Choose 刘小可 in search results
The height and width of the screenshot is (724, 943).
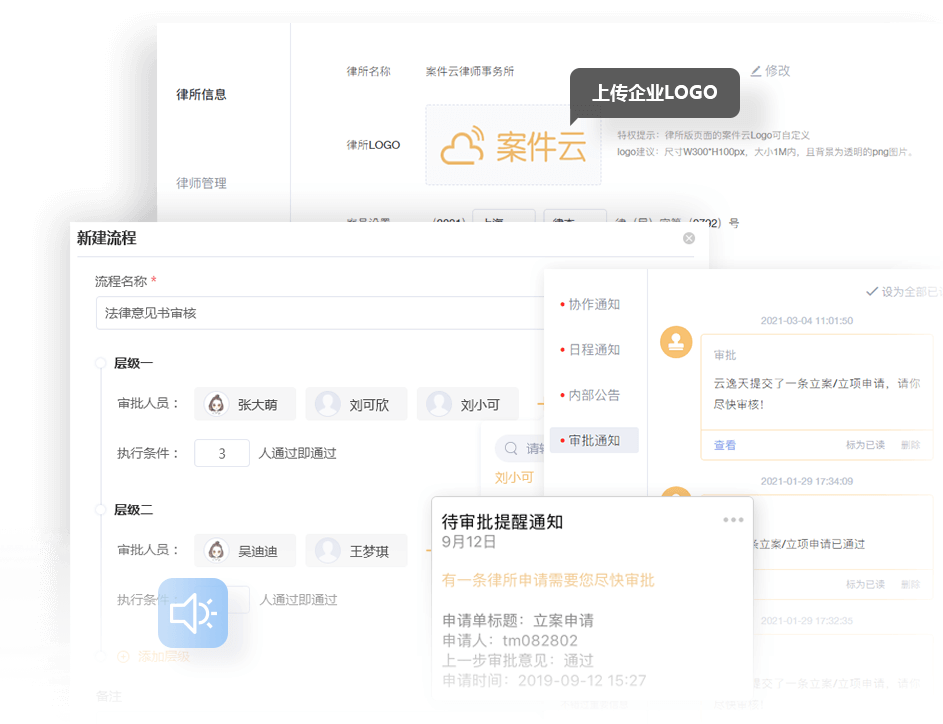(514, 477)
